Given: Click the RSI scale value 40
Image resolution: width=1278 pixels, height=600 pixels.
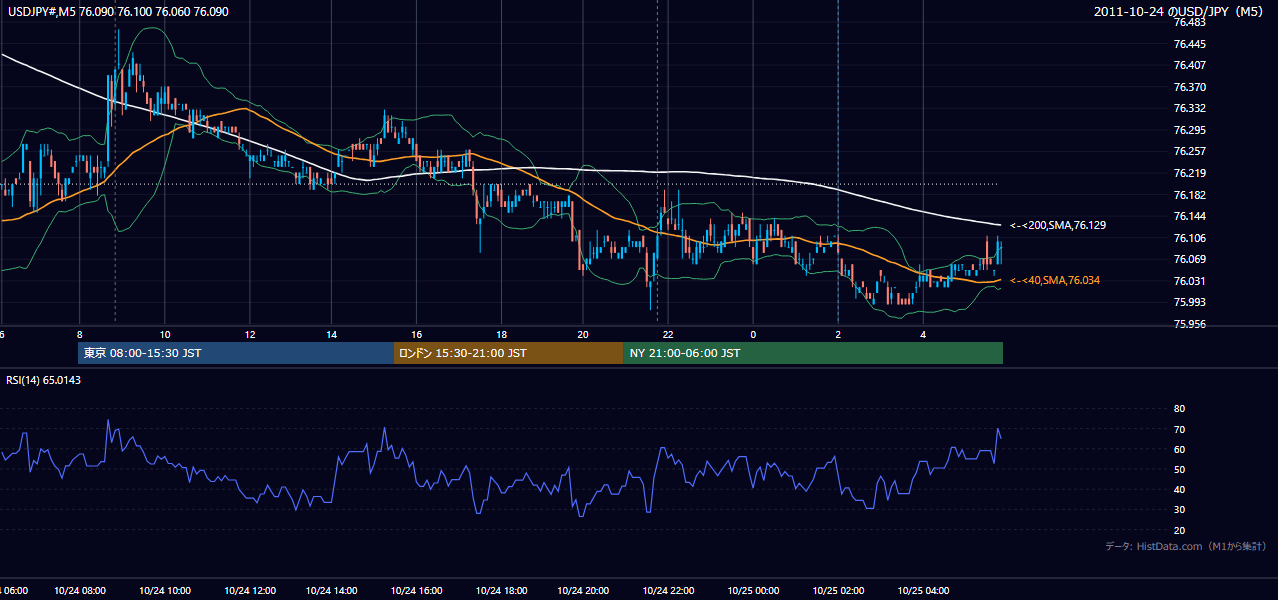Looking at the screenshot, I should tap(1179, 490).
